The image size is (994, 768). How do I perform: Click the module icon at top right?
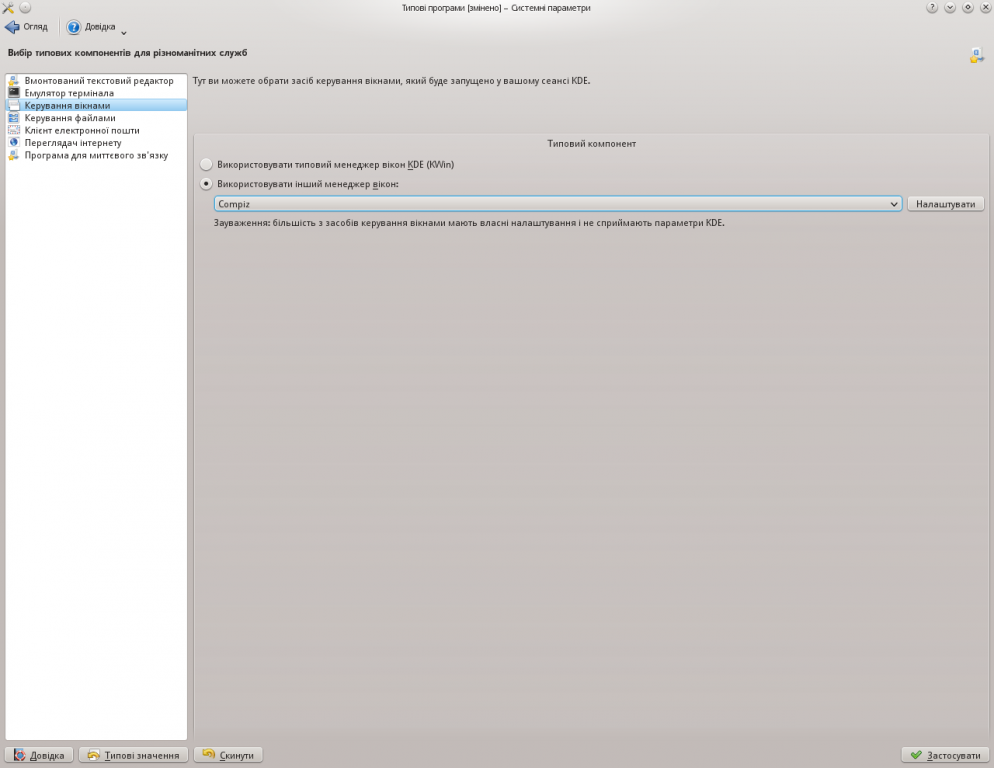[x=976, y=55]
